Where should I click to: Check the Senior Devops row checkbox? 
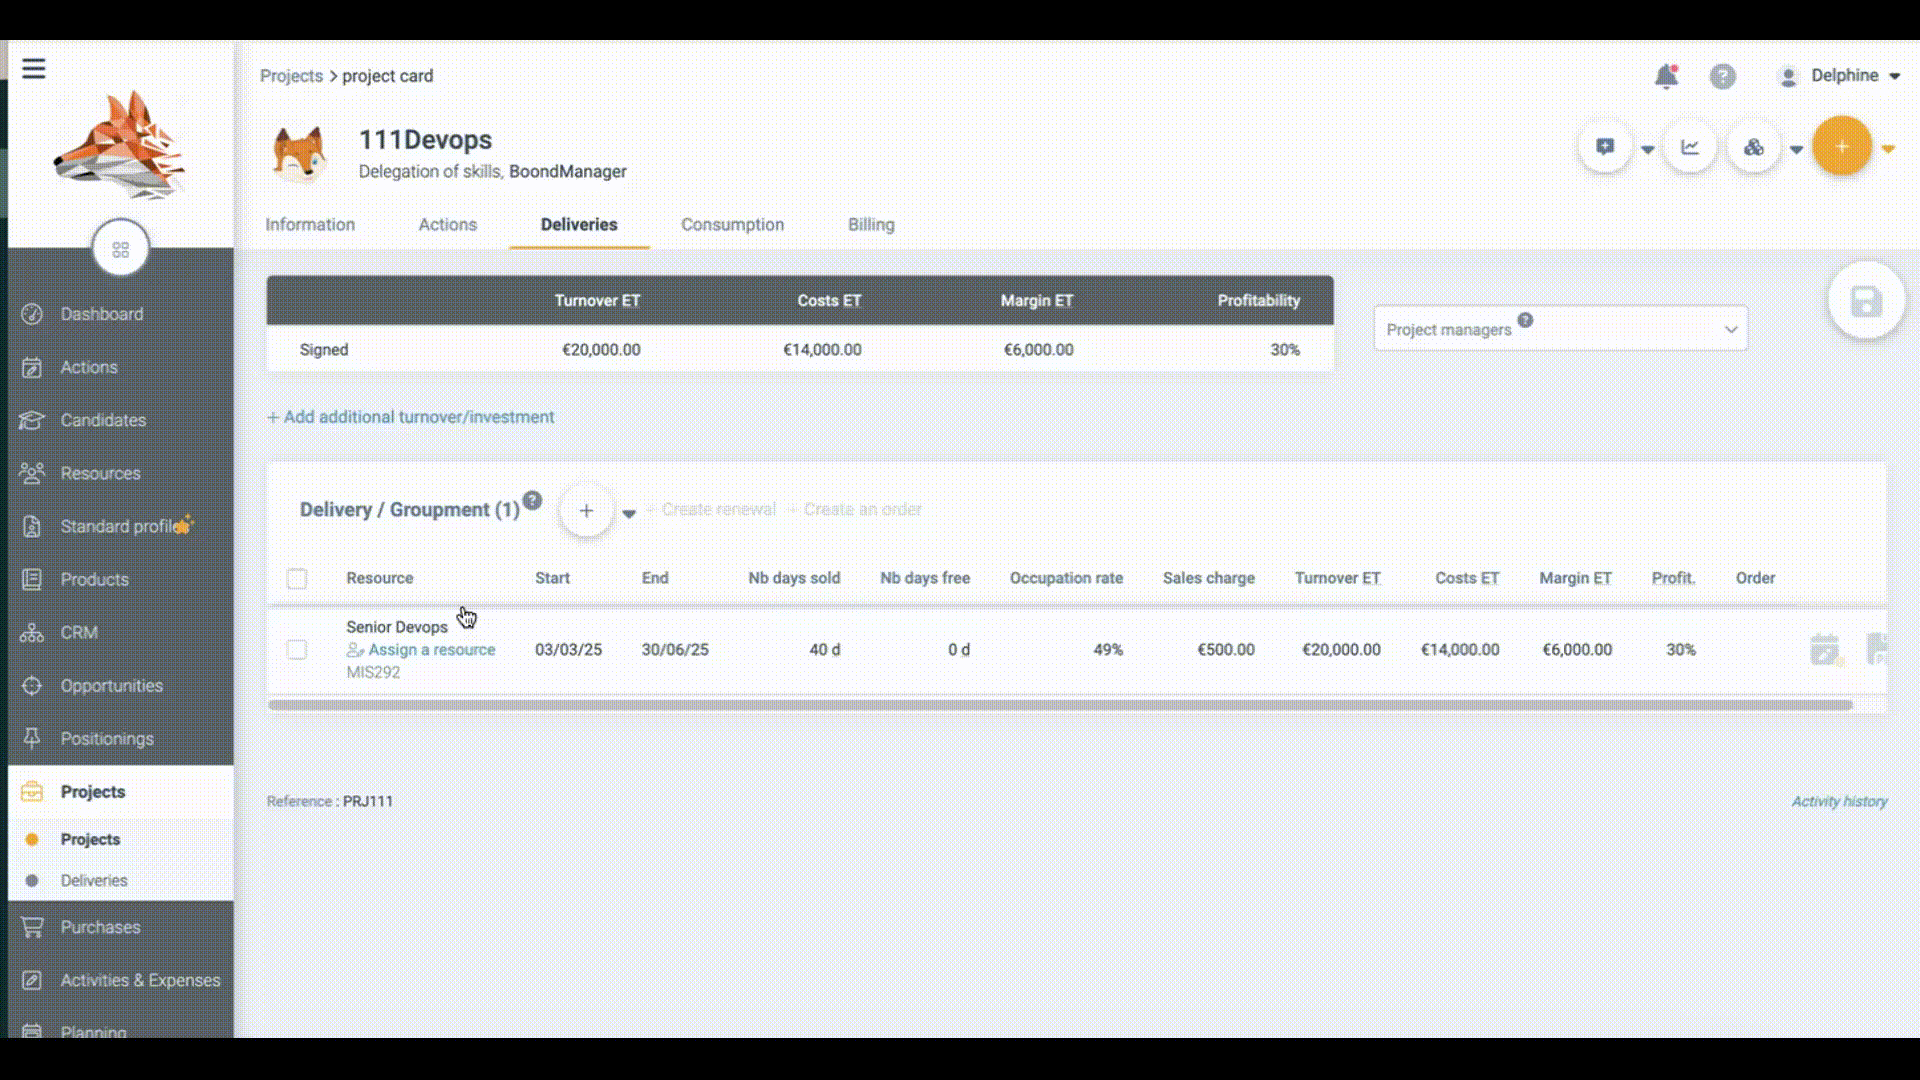click(297, 650)
